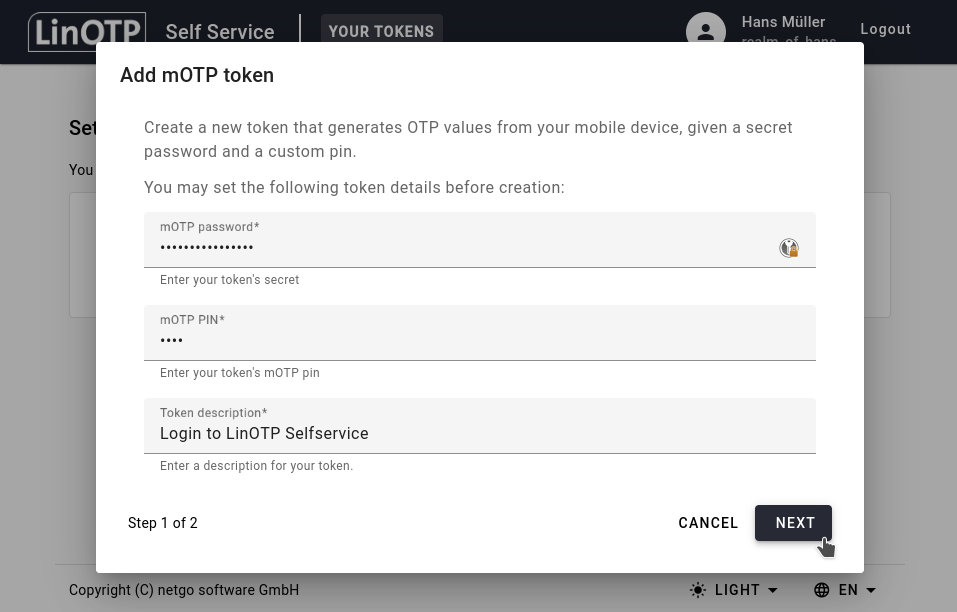Expand the EN language dropdown arrow
This screenshot has height=612, width=957.
[871, 590]
